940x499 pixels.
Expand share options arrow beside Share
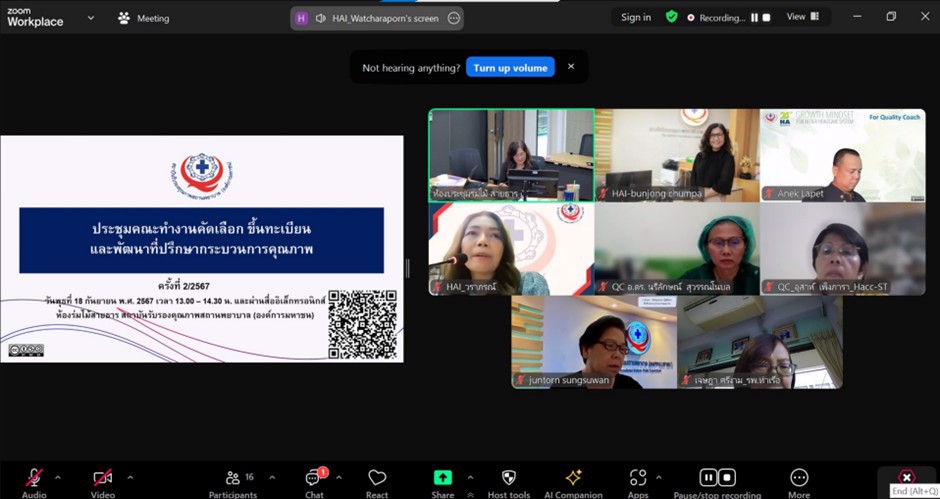coord(470,478)
